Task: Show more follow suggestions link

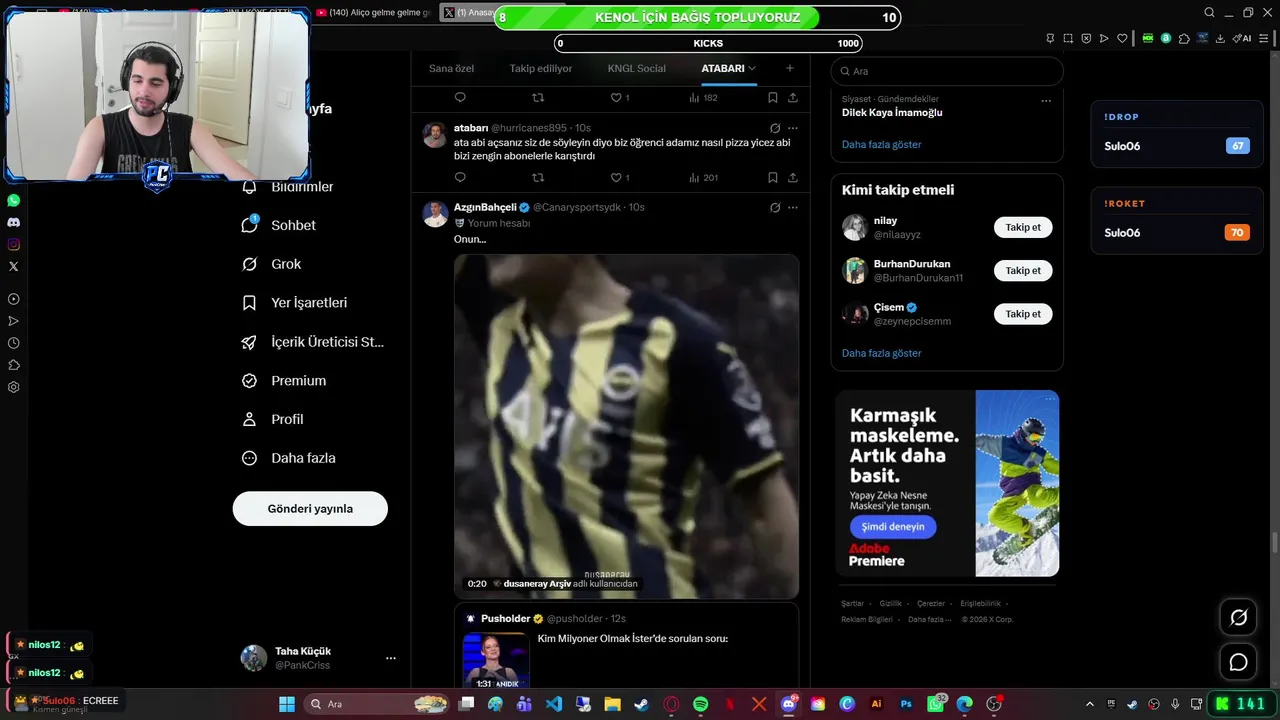Action: (882, 353)
